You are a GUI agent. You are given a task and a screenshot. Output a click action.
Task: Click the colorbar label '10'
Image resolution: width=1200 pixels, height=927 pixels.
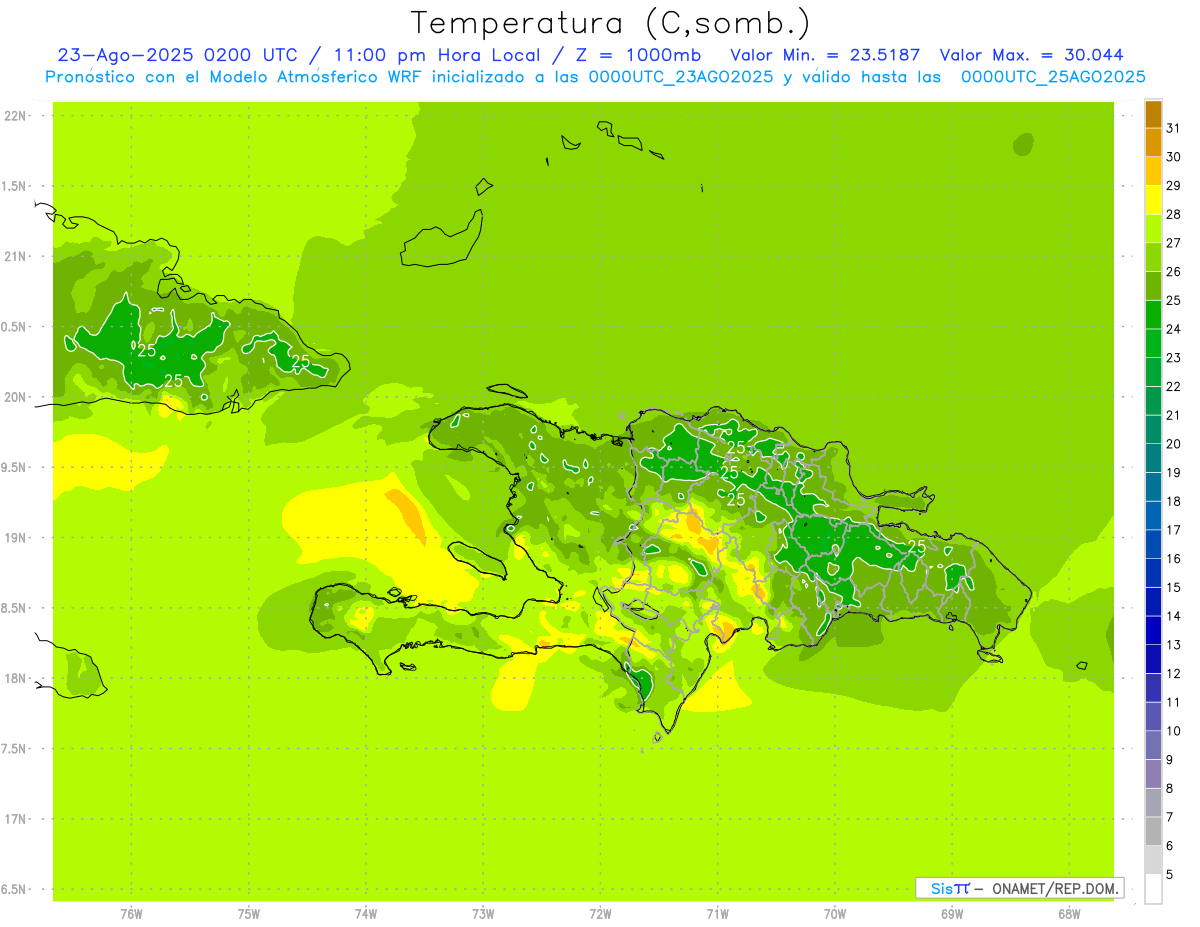1174,731
